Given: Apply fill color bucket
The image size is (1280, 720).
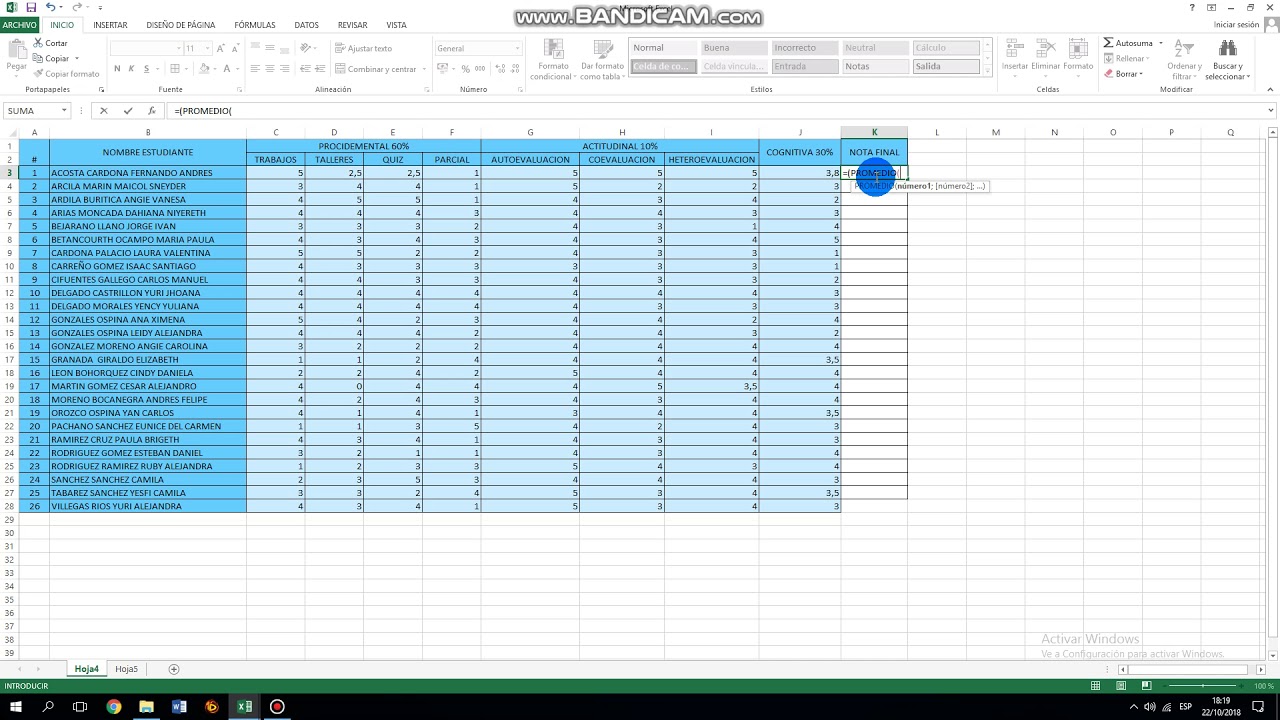Looking at the screenshot, I should coord(204,68).
